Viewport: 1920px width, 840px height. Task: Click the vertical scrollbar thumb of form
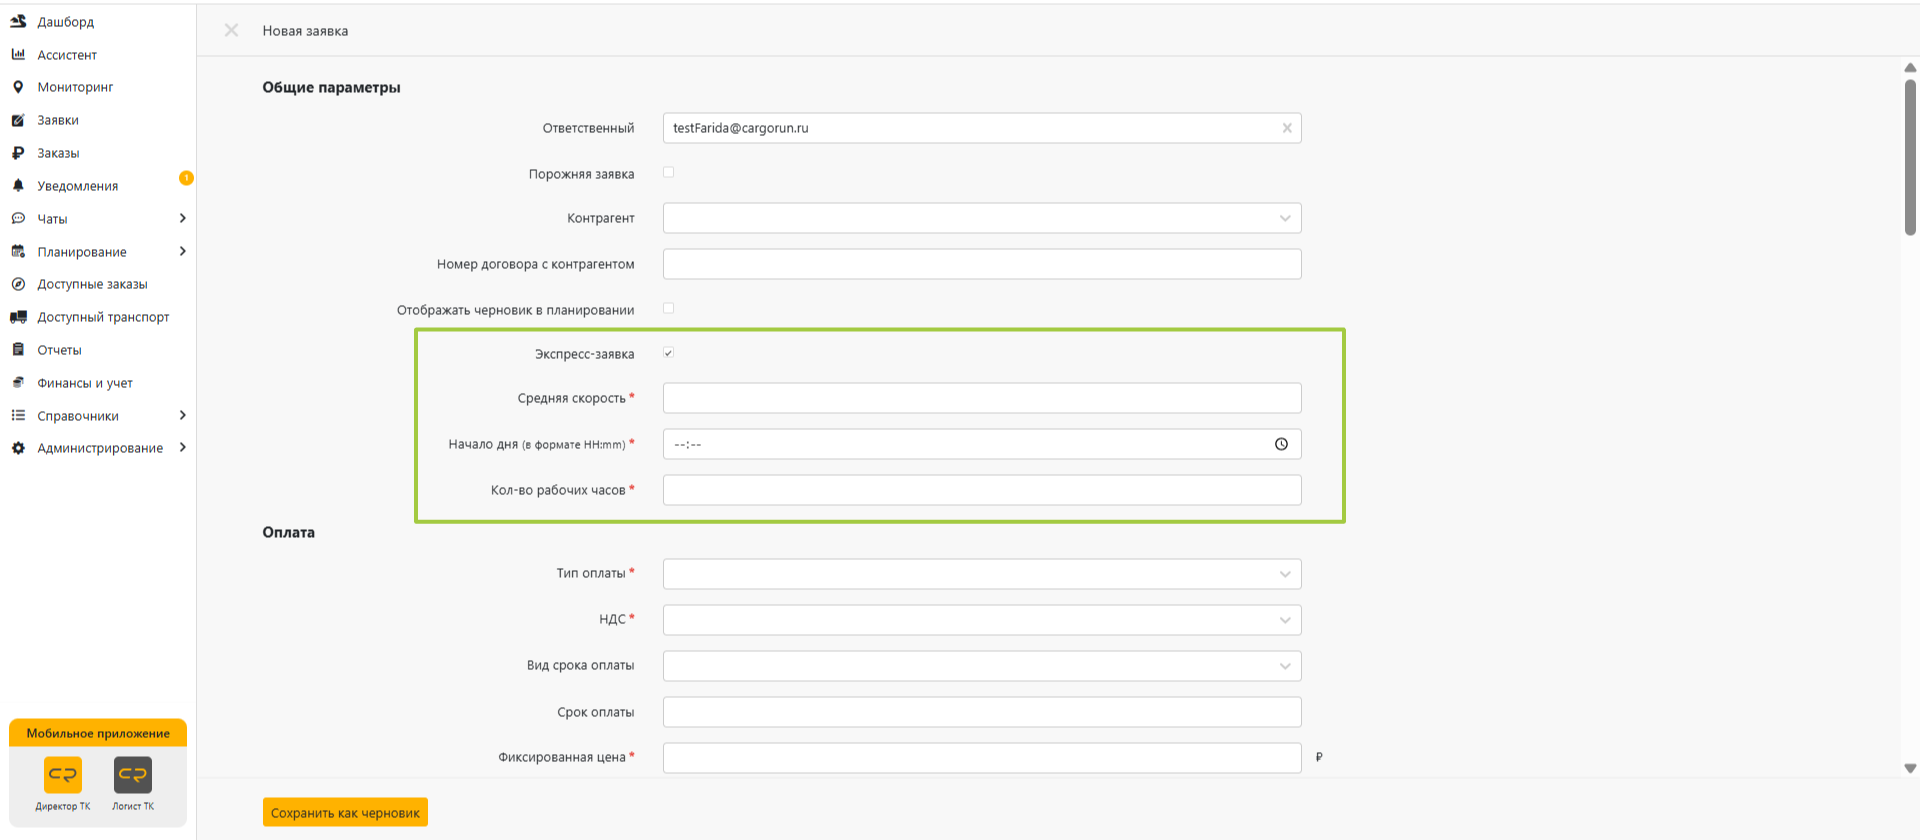[1910, 157]
